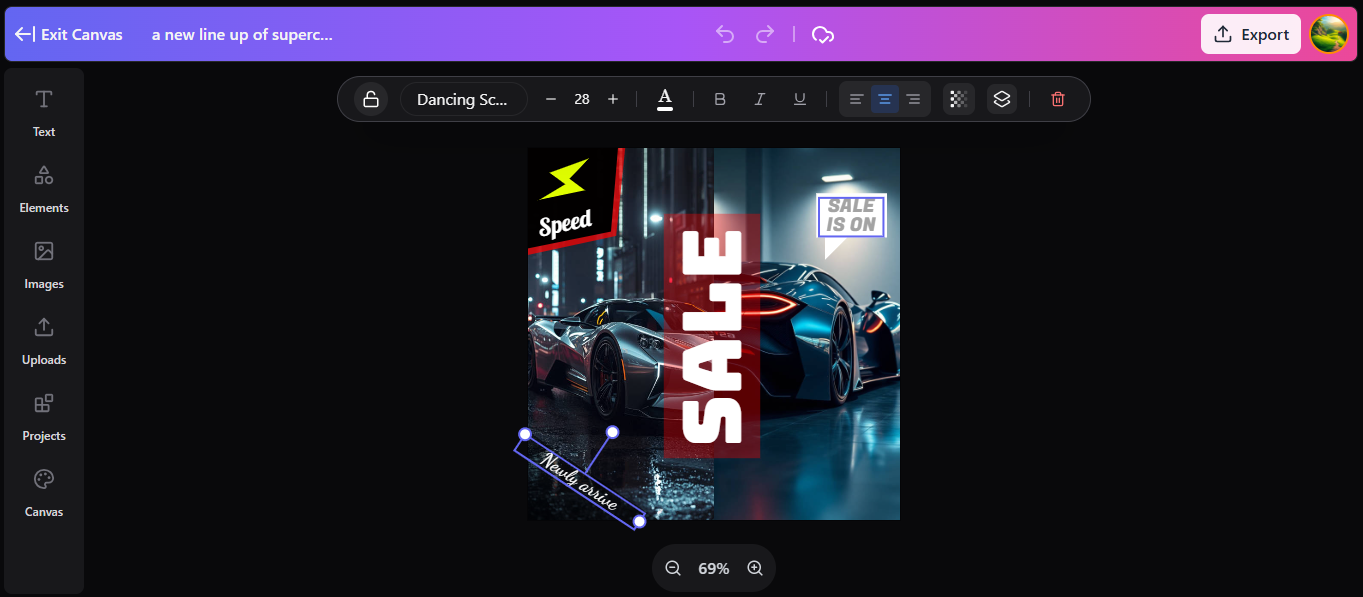Click the bottom-right resize handle of selected text
The width and height of the screenshot is (1363, 597).
coord(640,521)
